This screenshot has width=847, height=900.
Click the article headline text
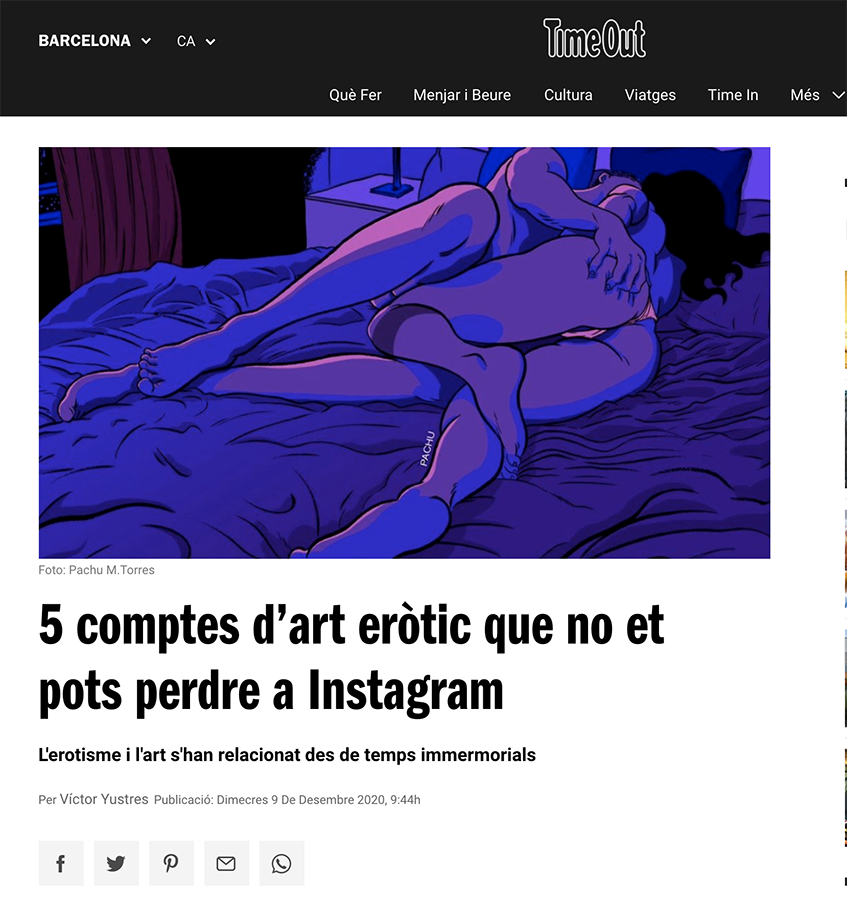(x=351, y=658)
